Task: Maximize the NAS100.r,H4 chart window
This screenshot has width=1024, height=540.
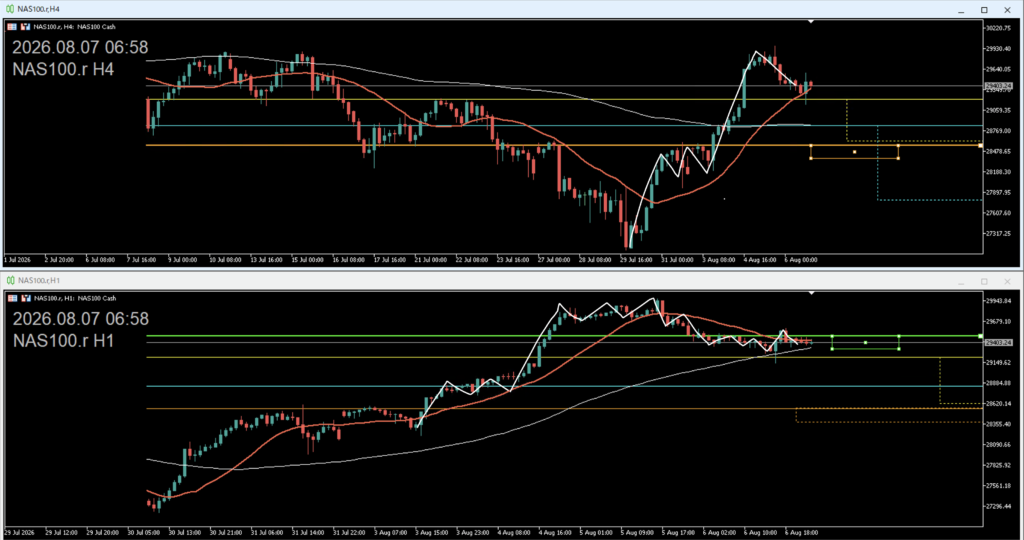Action: pyautogui.click(x=984, y=10)
